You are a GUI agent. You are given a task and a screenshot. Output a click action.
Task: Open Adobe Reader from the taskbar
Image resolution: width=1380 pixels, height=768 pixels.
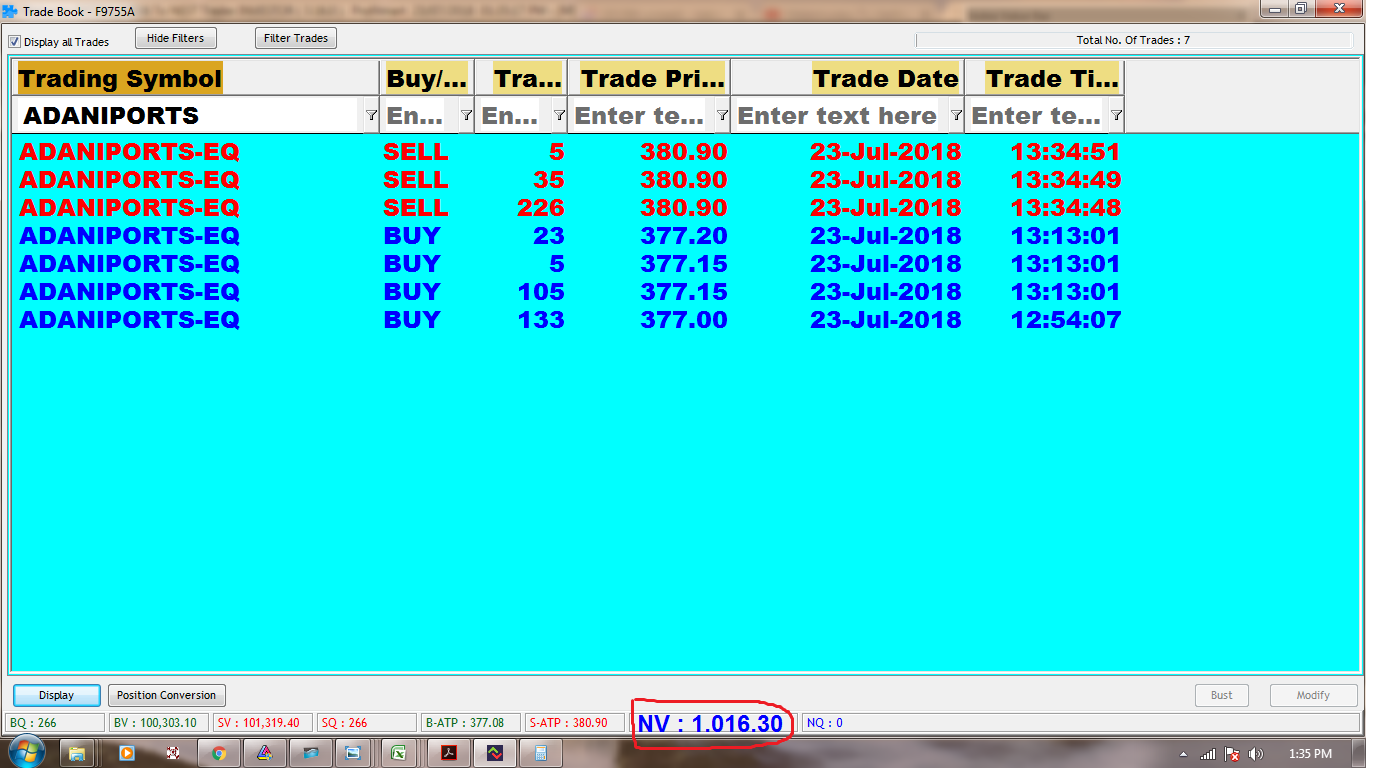[x=449, y=753]
